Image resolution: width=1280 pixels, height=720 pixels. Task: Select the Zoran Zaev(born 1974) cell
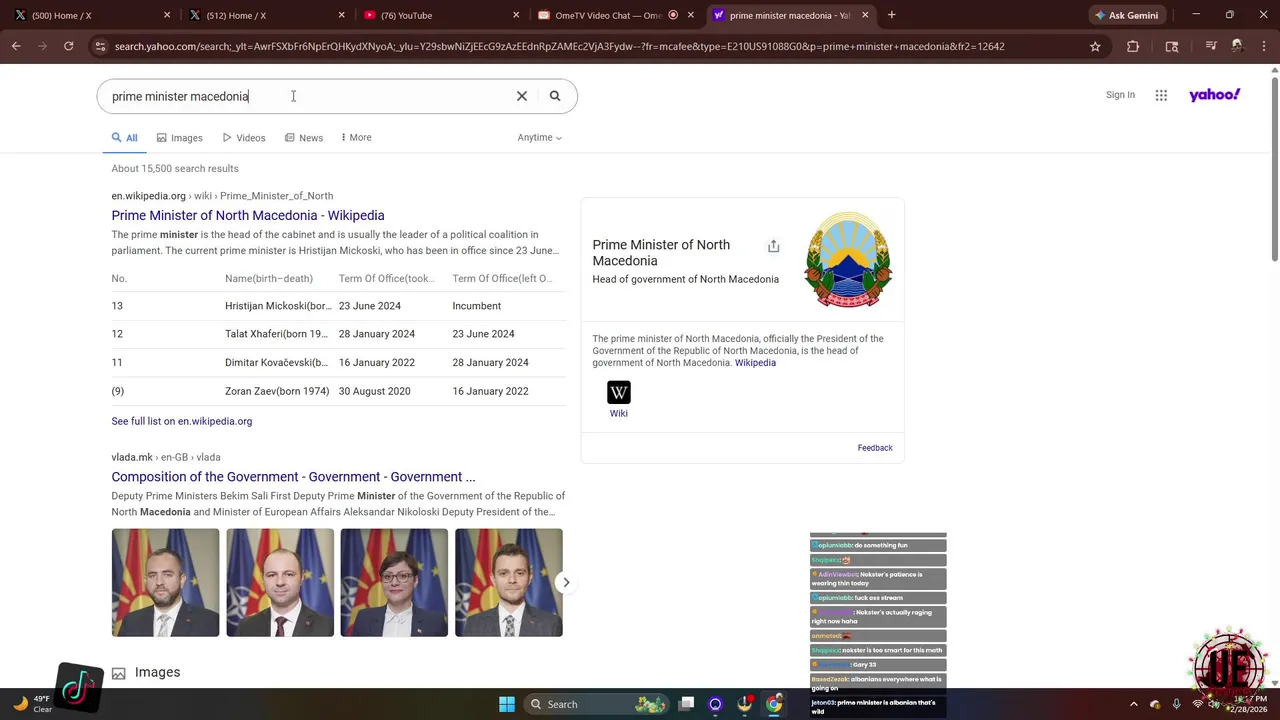(277, 391)
